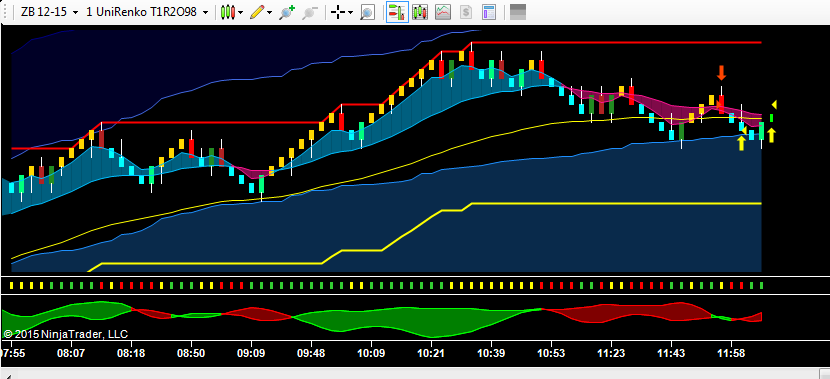Click the 09:09 time axis label
The image size is (830, 379).
251,353
